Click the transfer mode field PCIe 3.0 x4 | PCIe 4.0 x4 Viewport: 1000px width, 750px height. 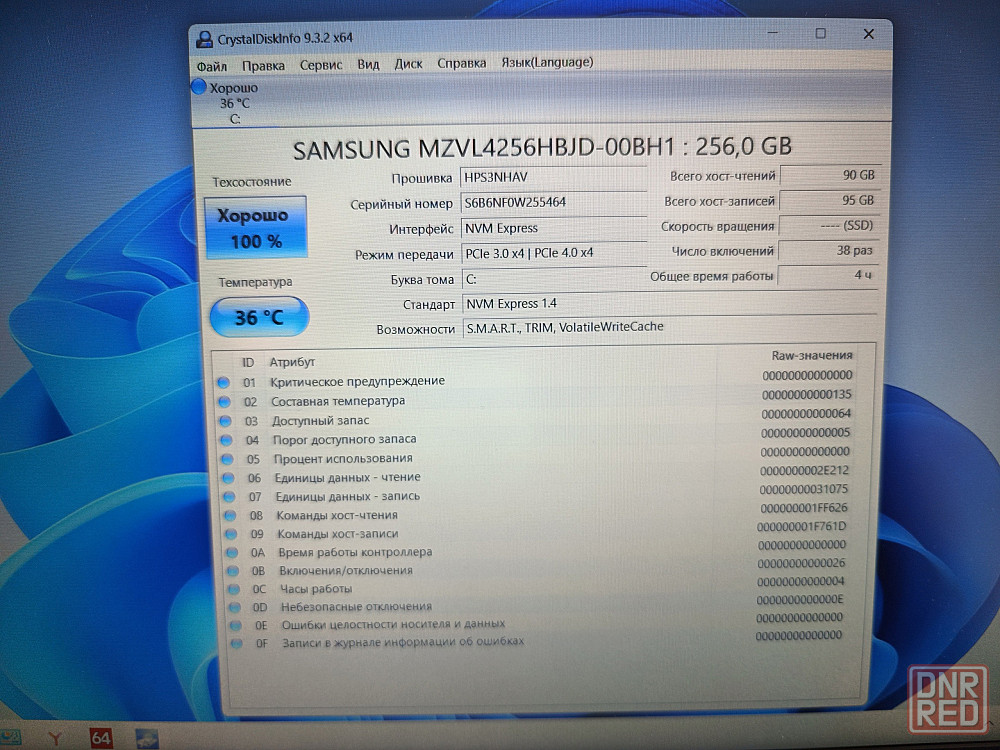[554, 253]
